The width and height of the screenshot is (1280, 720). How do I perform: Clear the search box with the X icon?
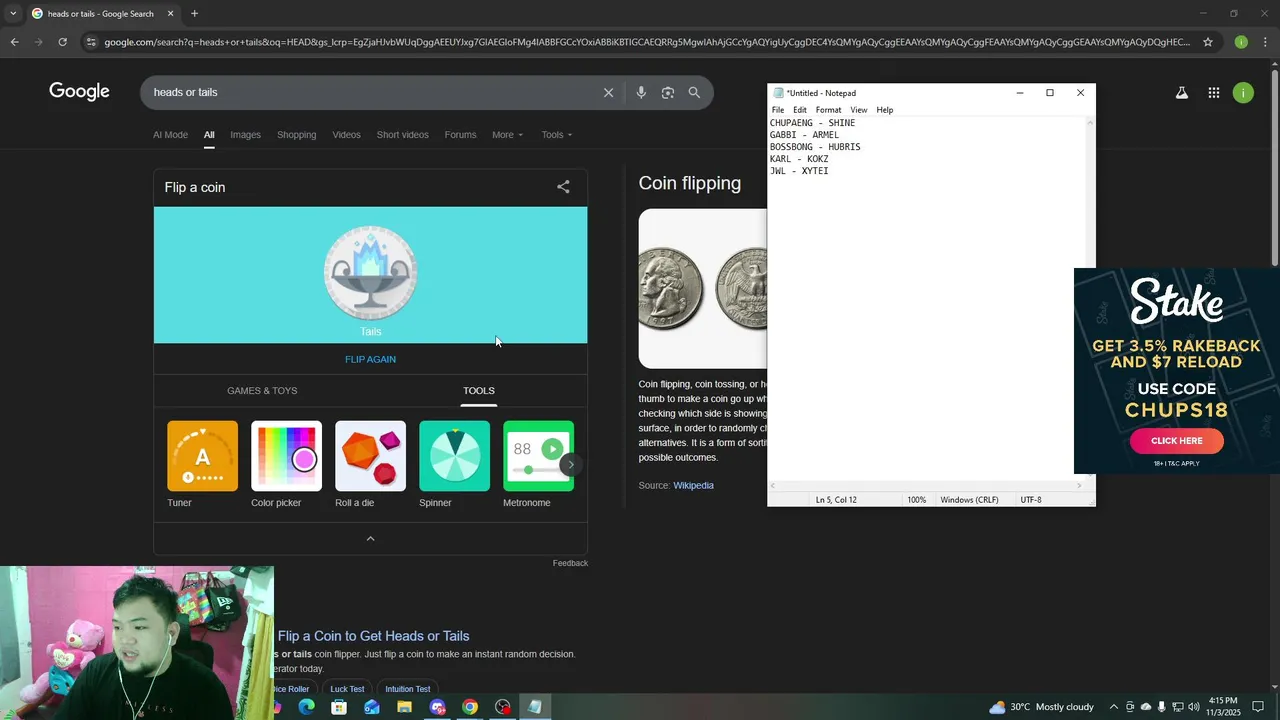pos(608,92)
